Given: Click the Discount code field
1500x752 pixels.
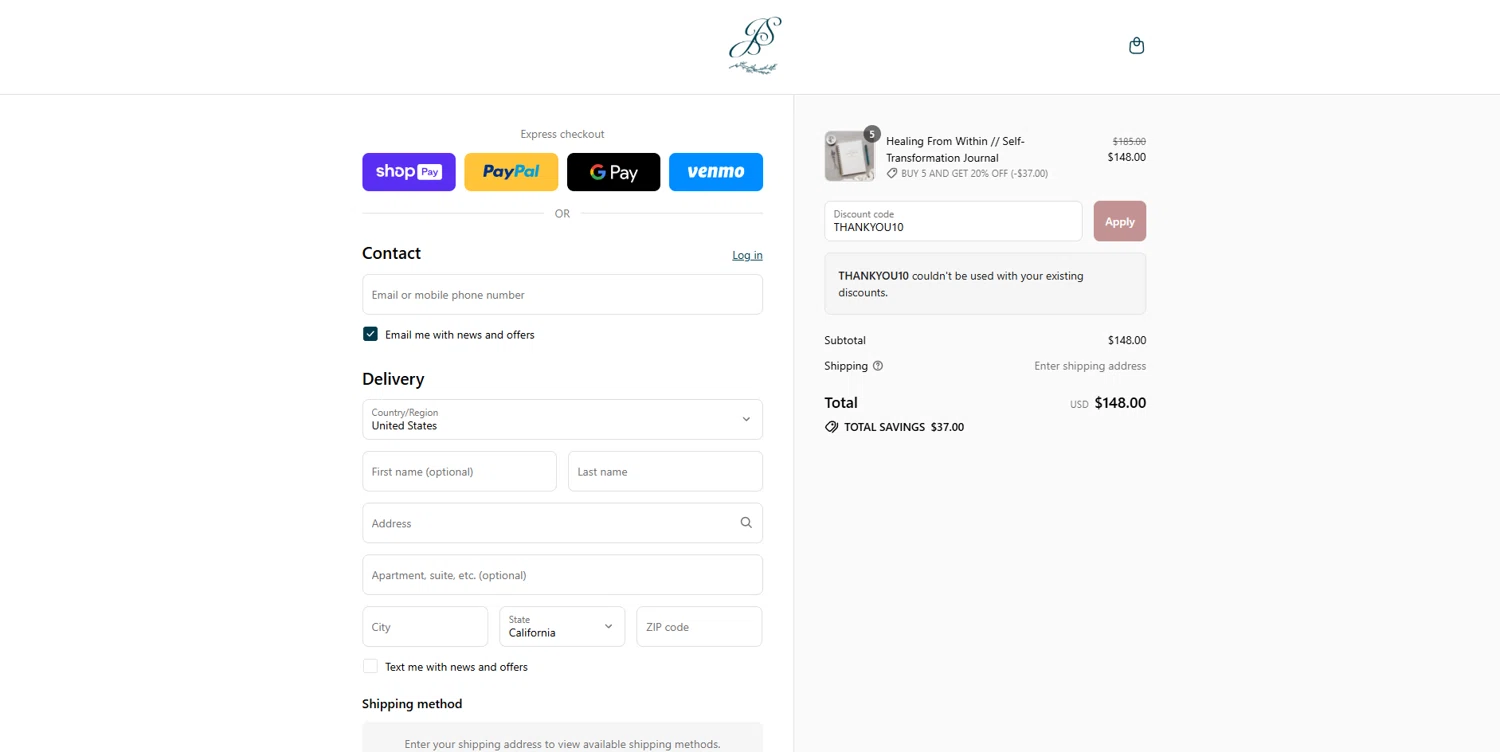Looking at the screenshot, I should [953, 221].
